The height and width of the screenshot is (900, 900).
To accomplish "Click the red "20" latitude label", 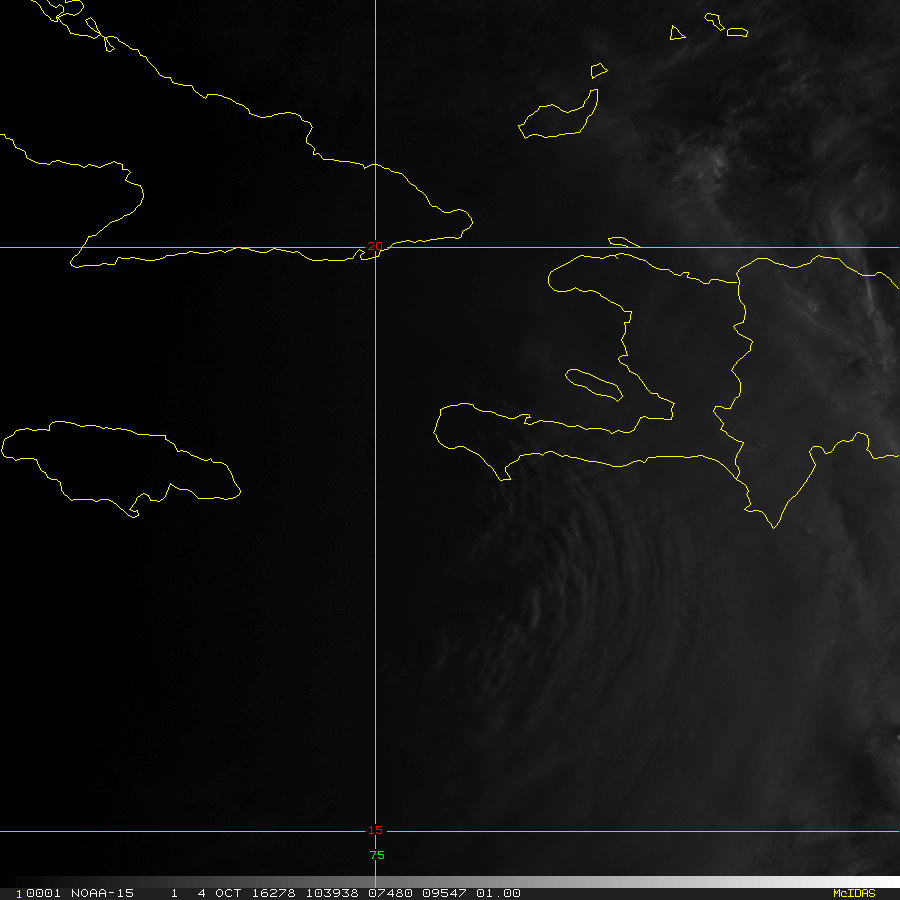I will click(375, 246).
